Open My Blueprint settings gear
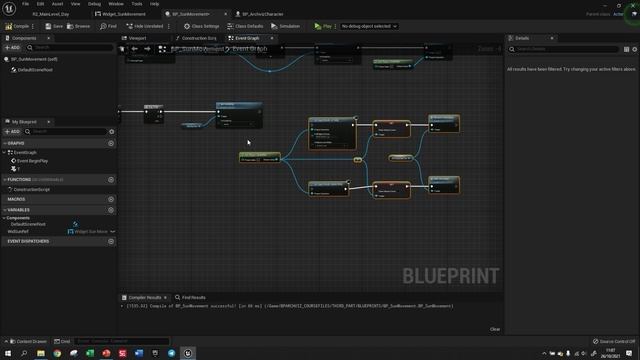 [x=111, y=131]
